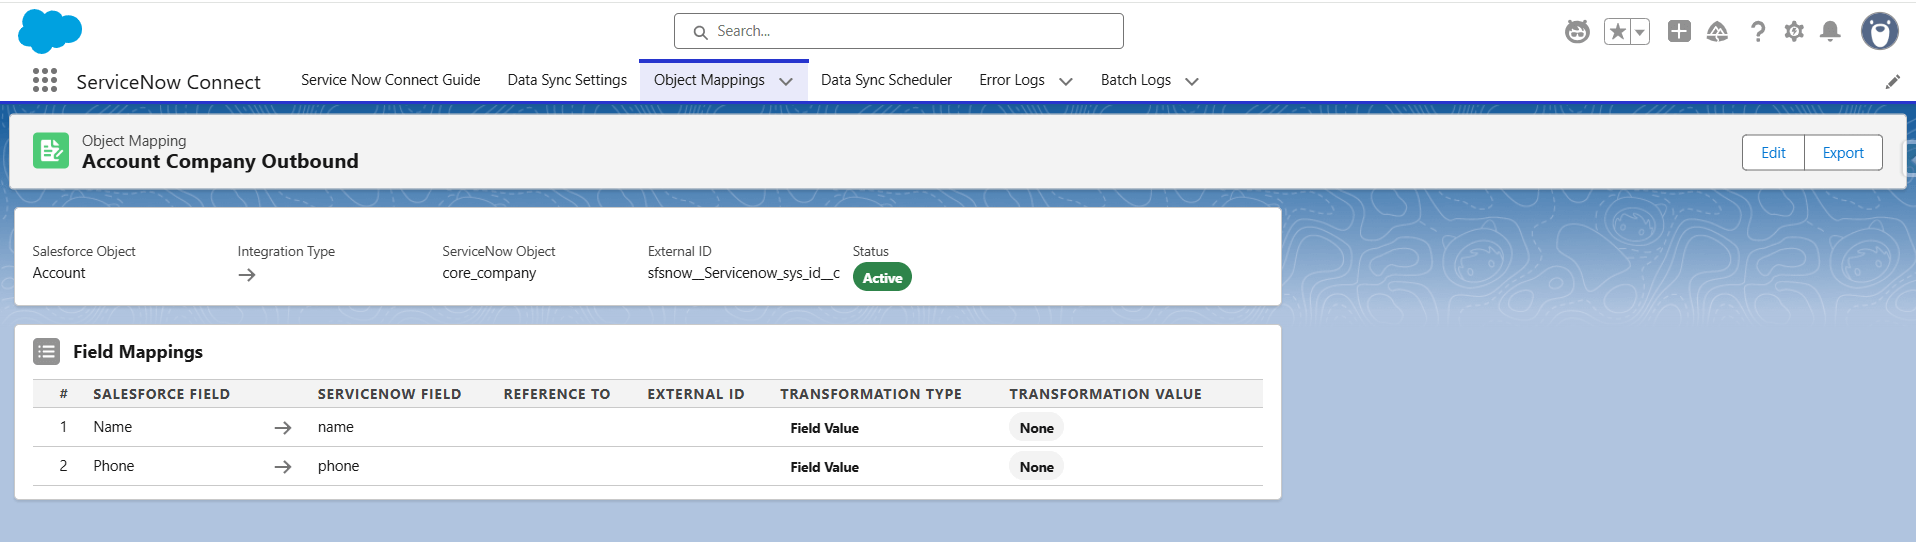Open the Astro guidance center icon
1916x542 pixels.
pyautogui.click(x=1577, y=32)
